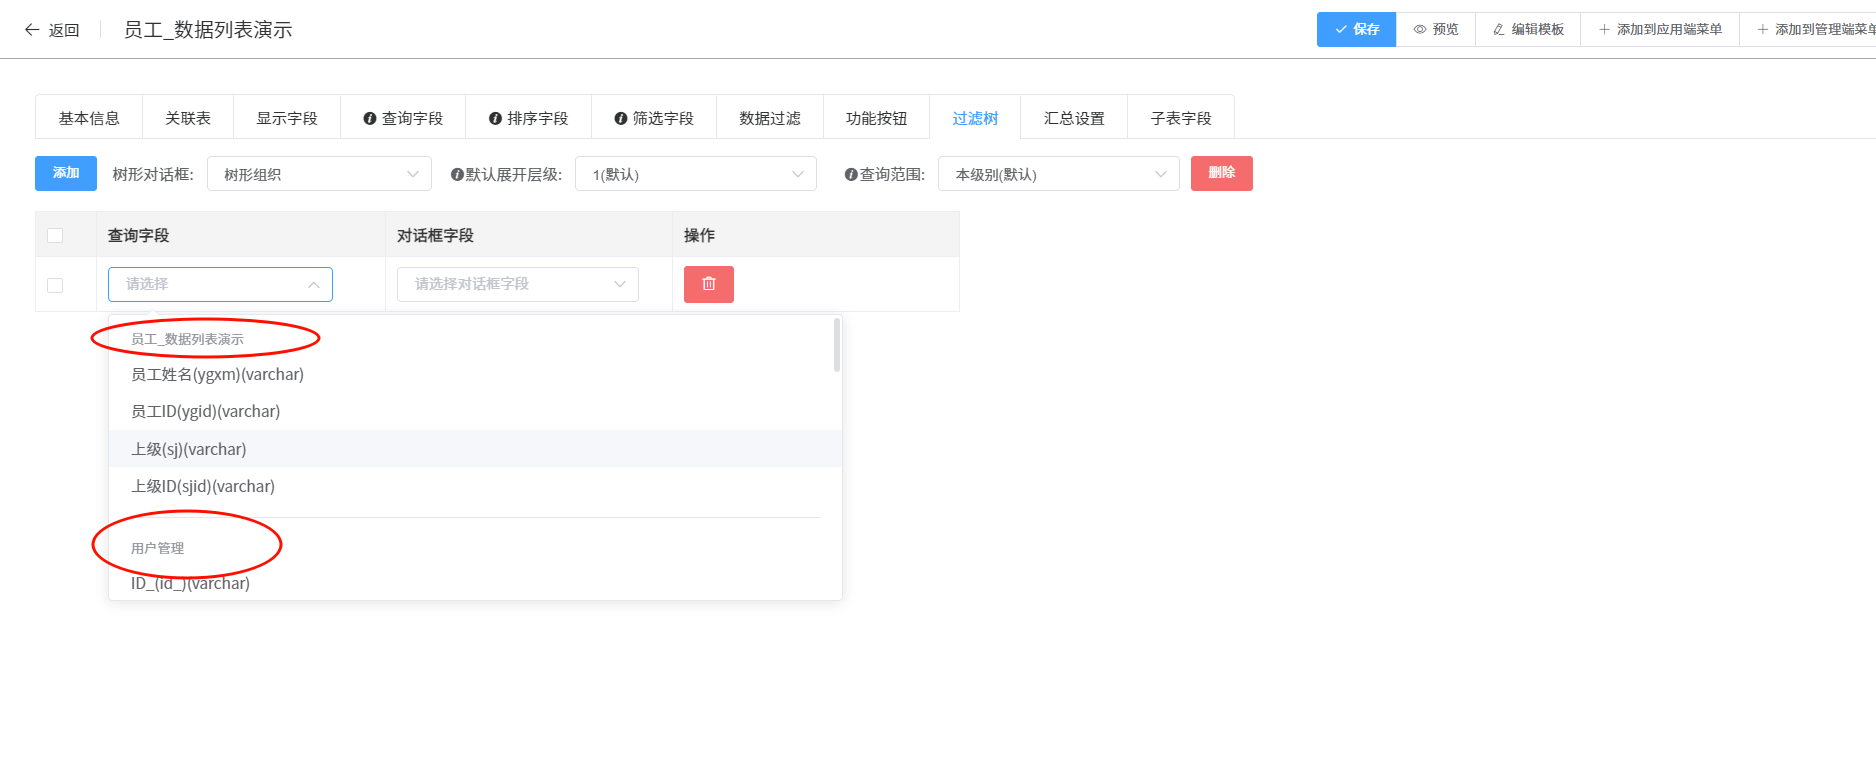This screenshot has width=1876, height=762.
Task: Open the 查询范围 dropdown
Action: [x=1059, y=174]
